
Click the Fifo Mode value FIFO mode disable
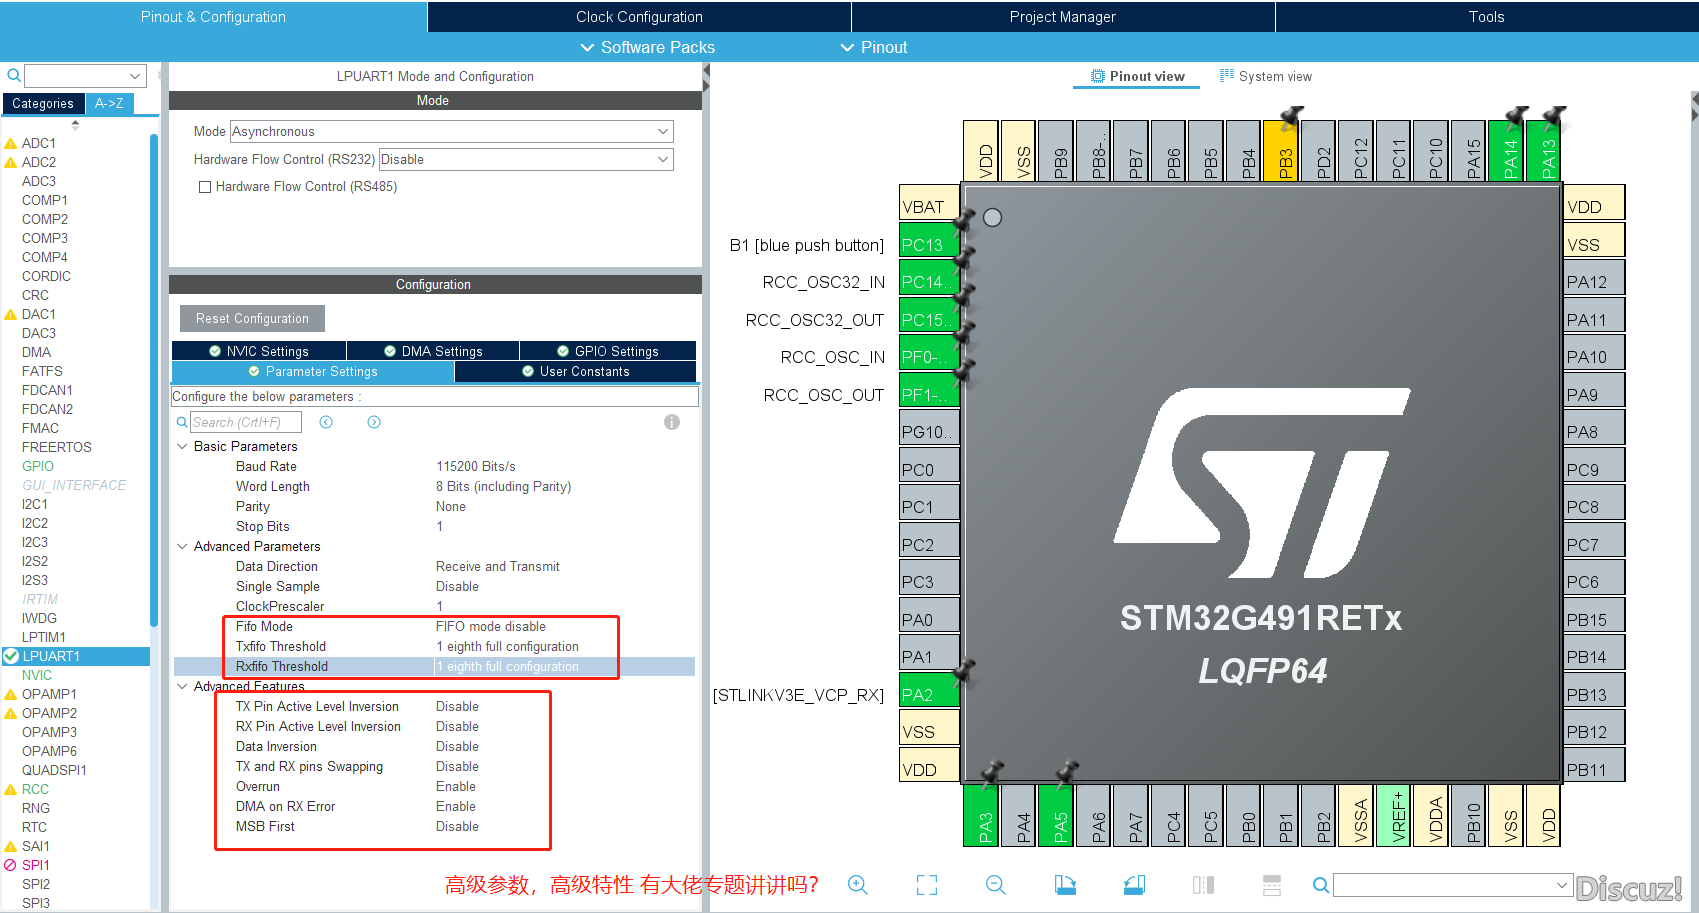tap(491, 626)
